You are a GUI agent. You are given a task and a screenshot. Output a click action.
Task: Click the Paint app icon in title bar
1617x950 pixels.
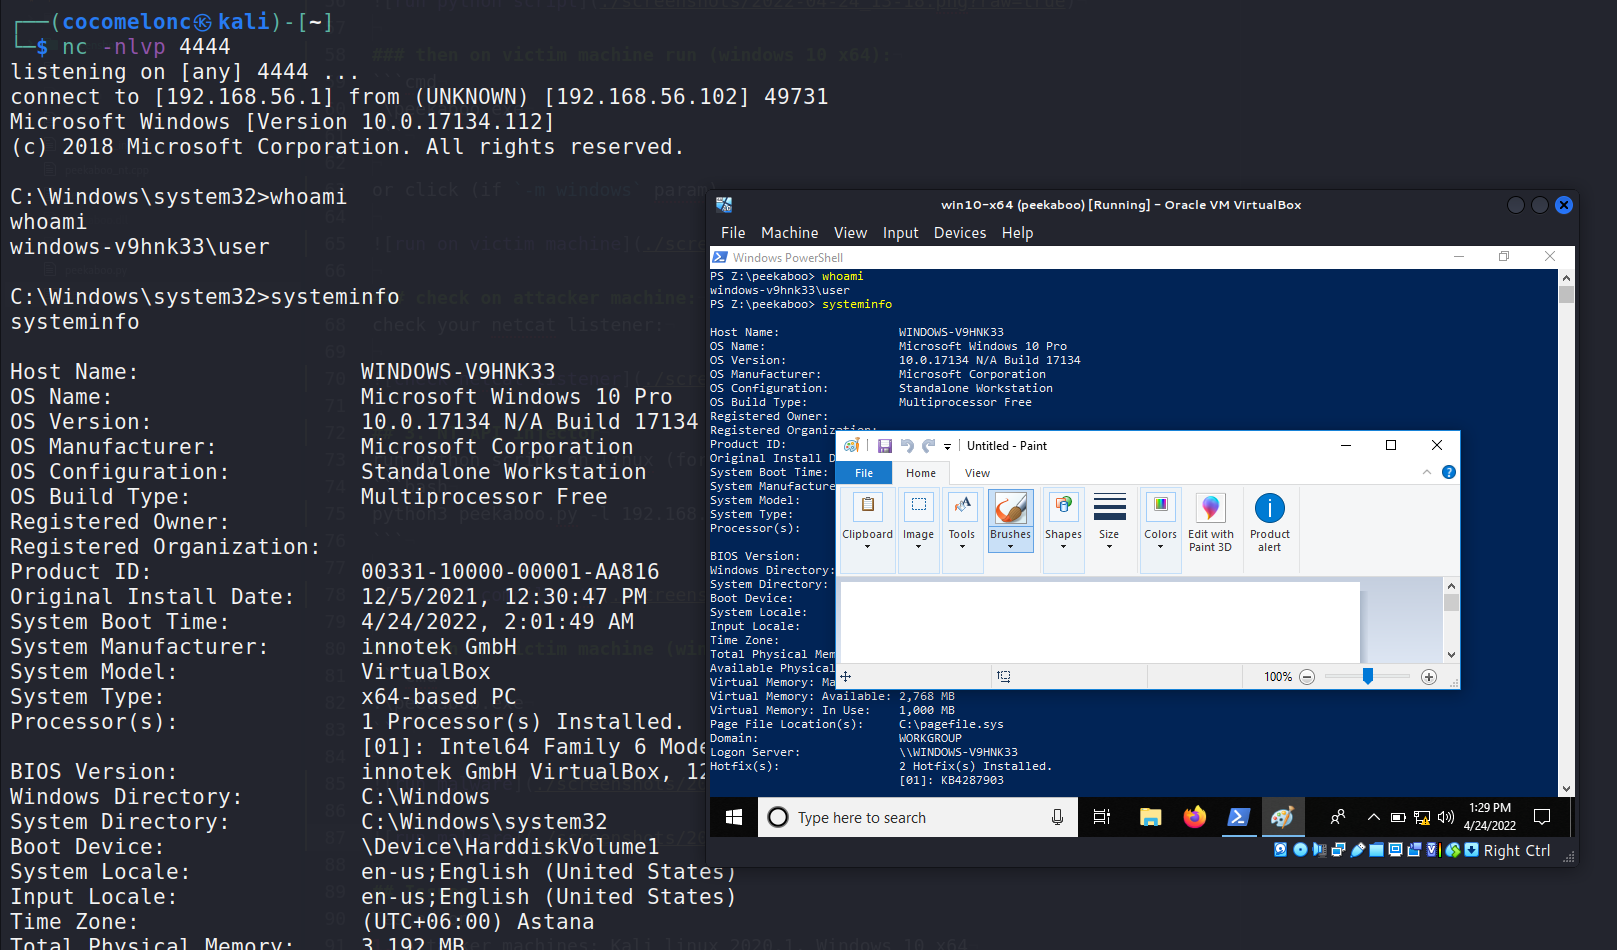[852, 446]
